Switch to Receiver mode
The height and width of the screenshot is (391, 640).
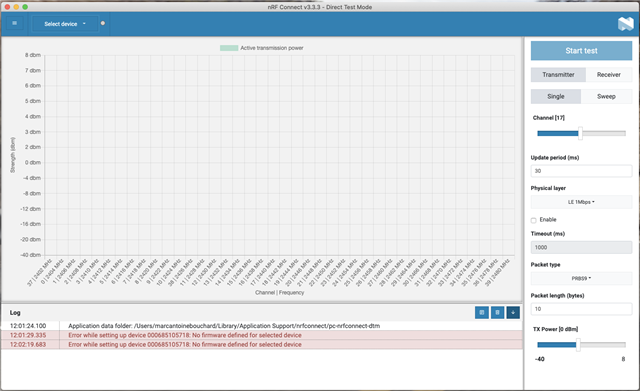pyautogui.click(x=609, y=75)
